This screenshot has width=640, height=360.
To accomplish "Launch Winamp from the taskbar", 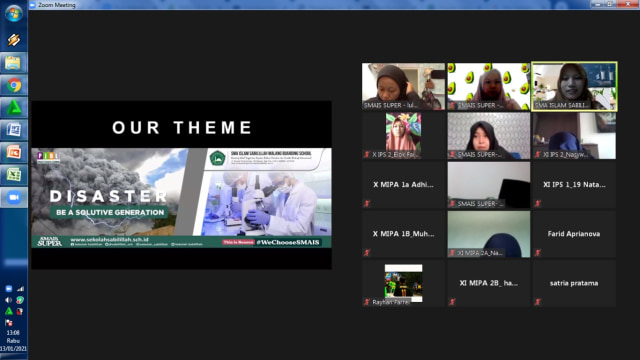I will [13, 40].
